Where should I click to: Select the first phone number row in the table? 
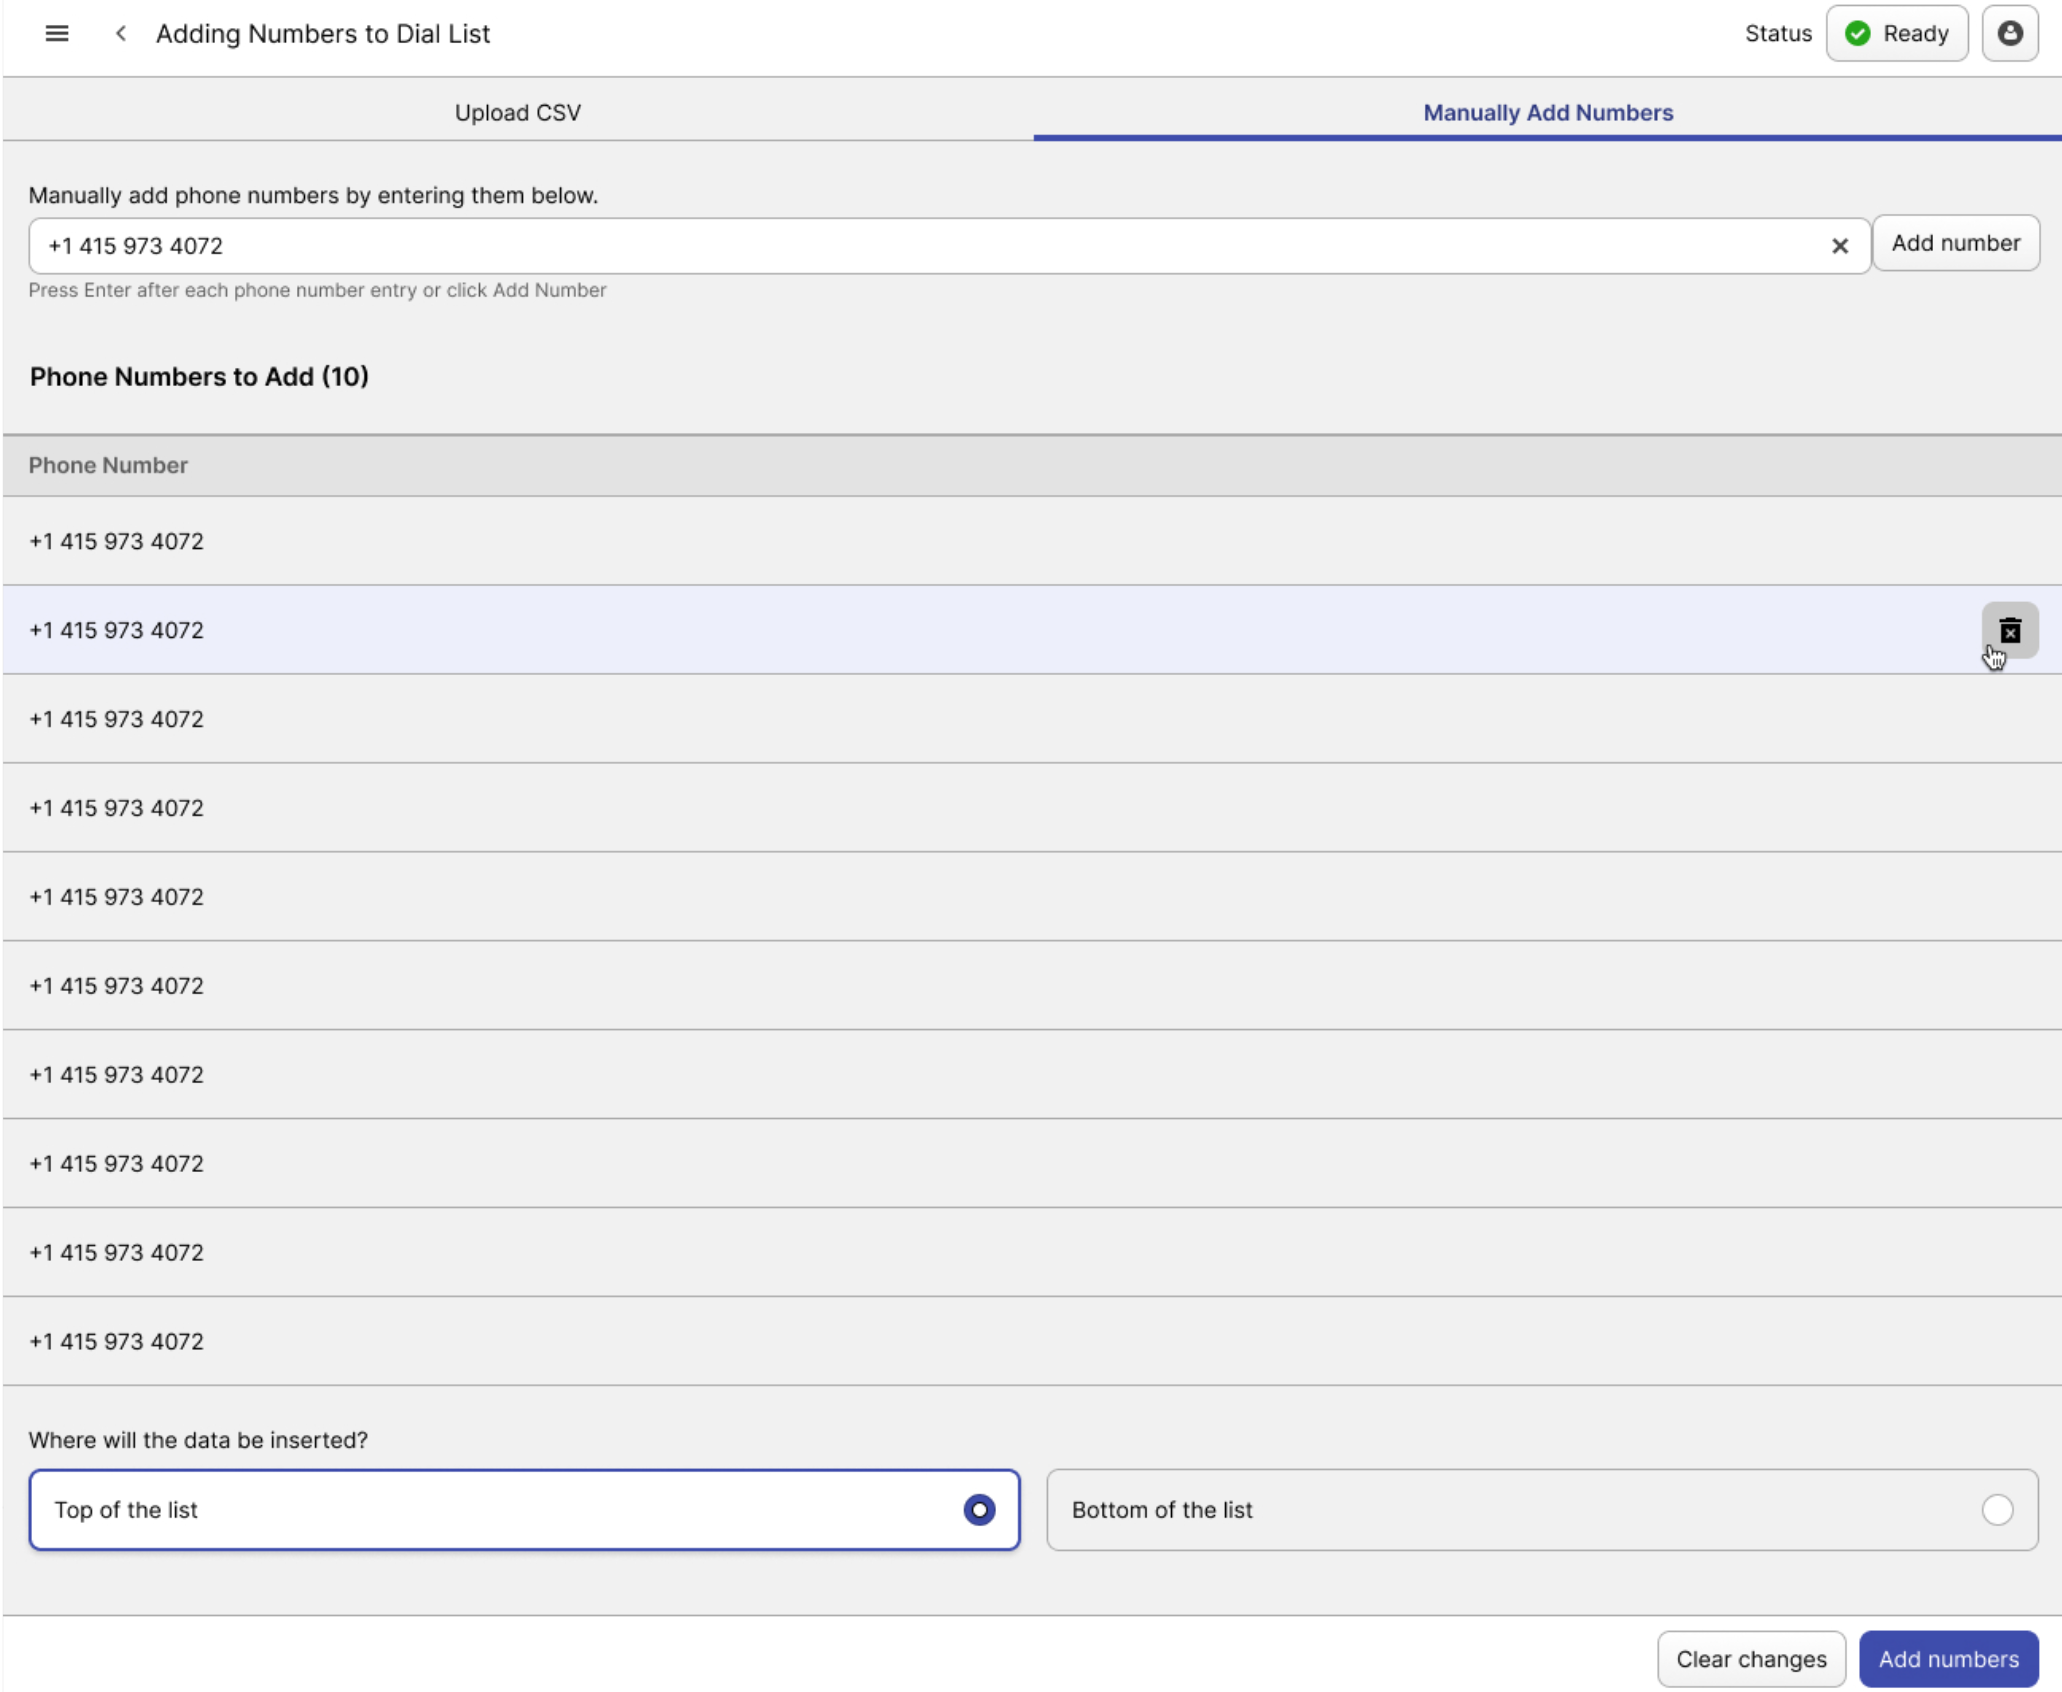click(116, 541)
